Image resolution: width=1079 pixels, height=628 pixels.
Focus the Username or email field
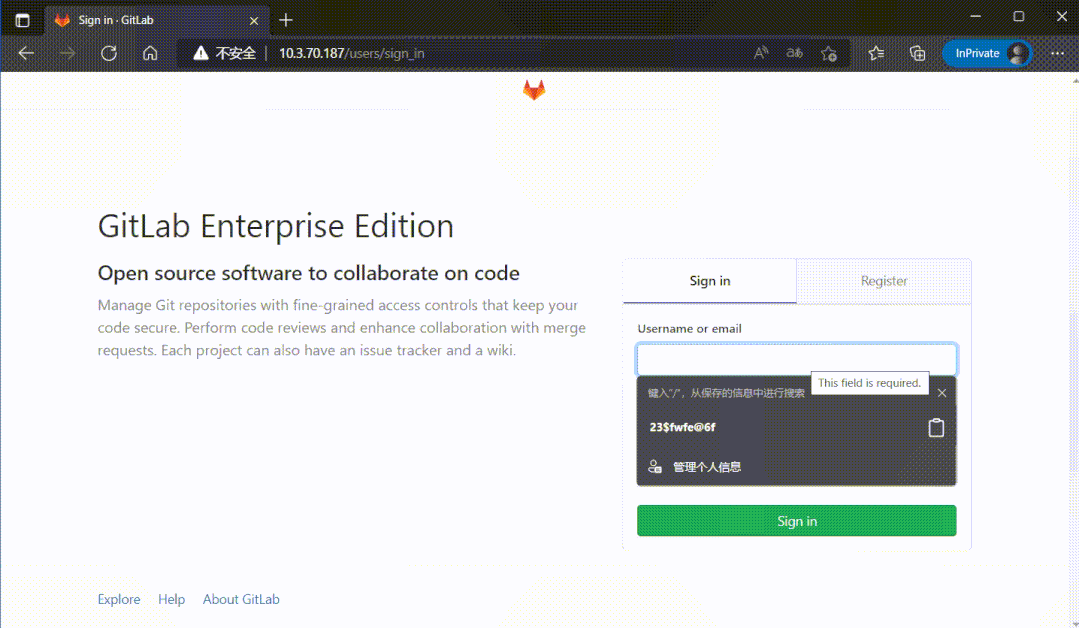point(796,360)
